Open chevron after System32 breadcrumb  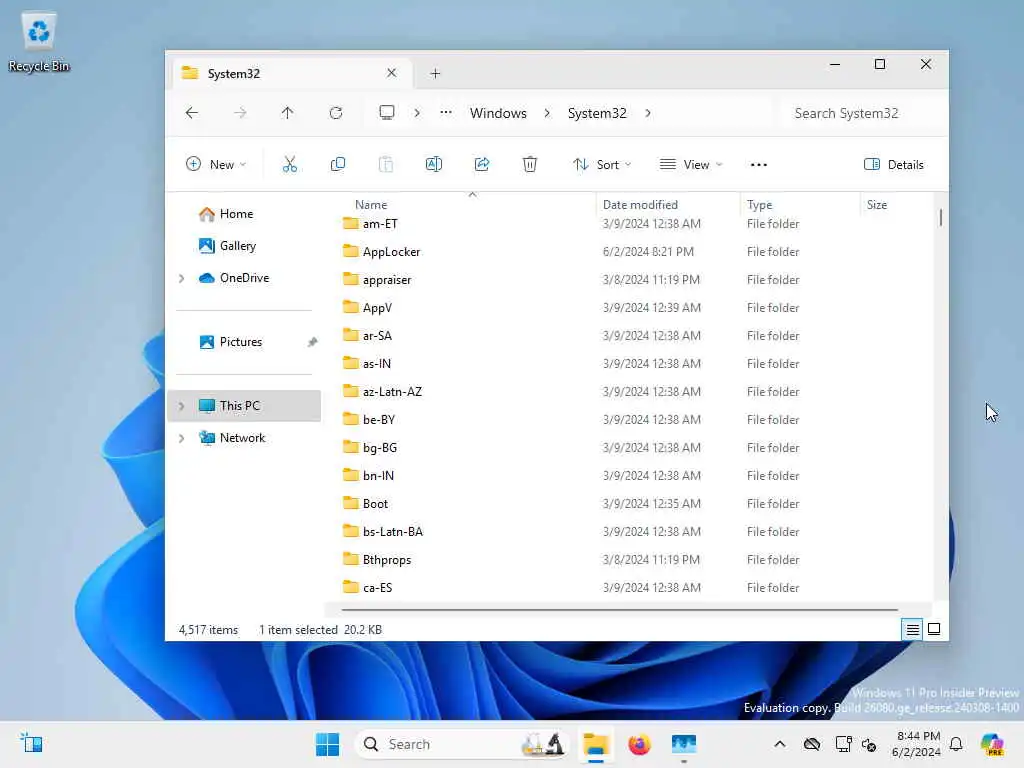(648, 113)
